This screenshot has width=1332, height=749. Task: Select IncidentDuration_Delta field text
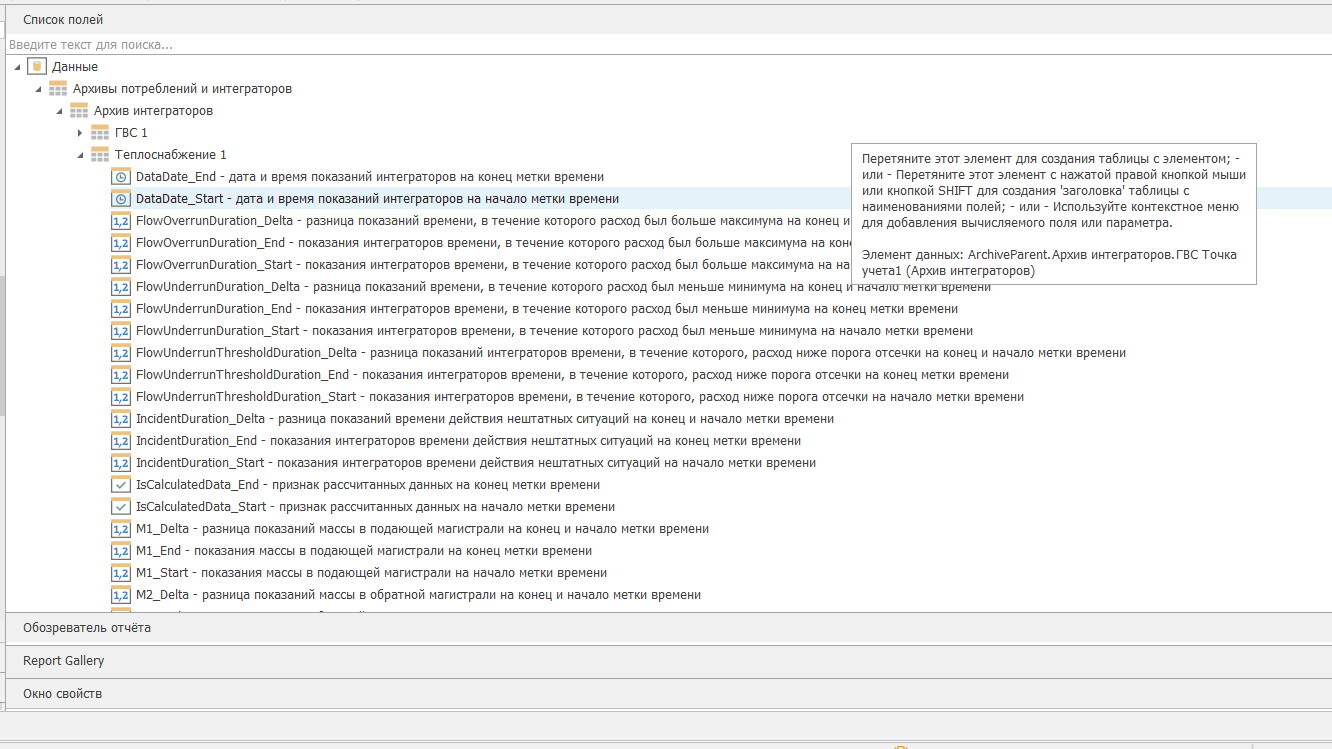[x=485, y=418]
